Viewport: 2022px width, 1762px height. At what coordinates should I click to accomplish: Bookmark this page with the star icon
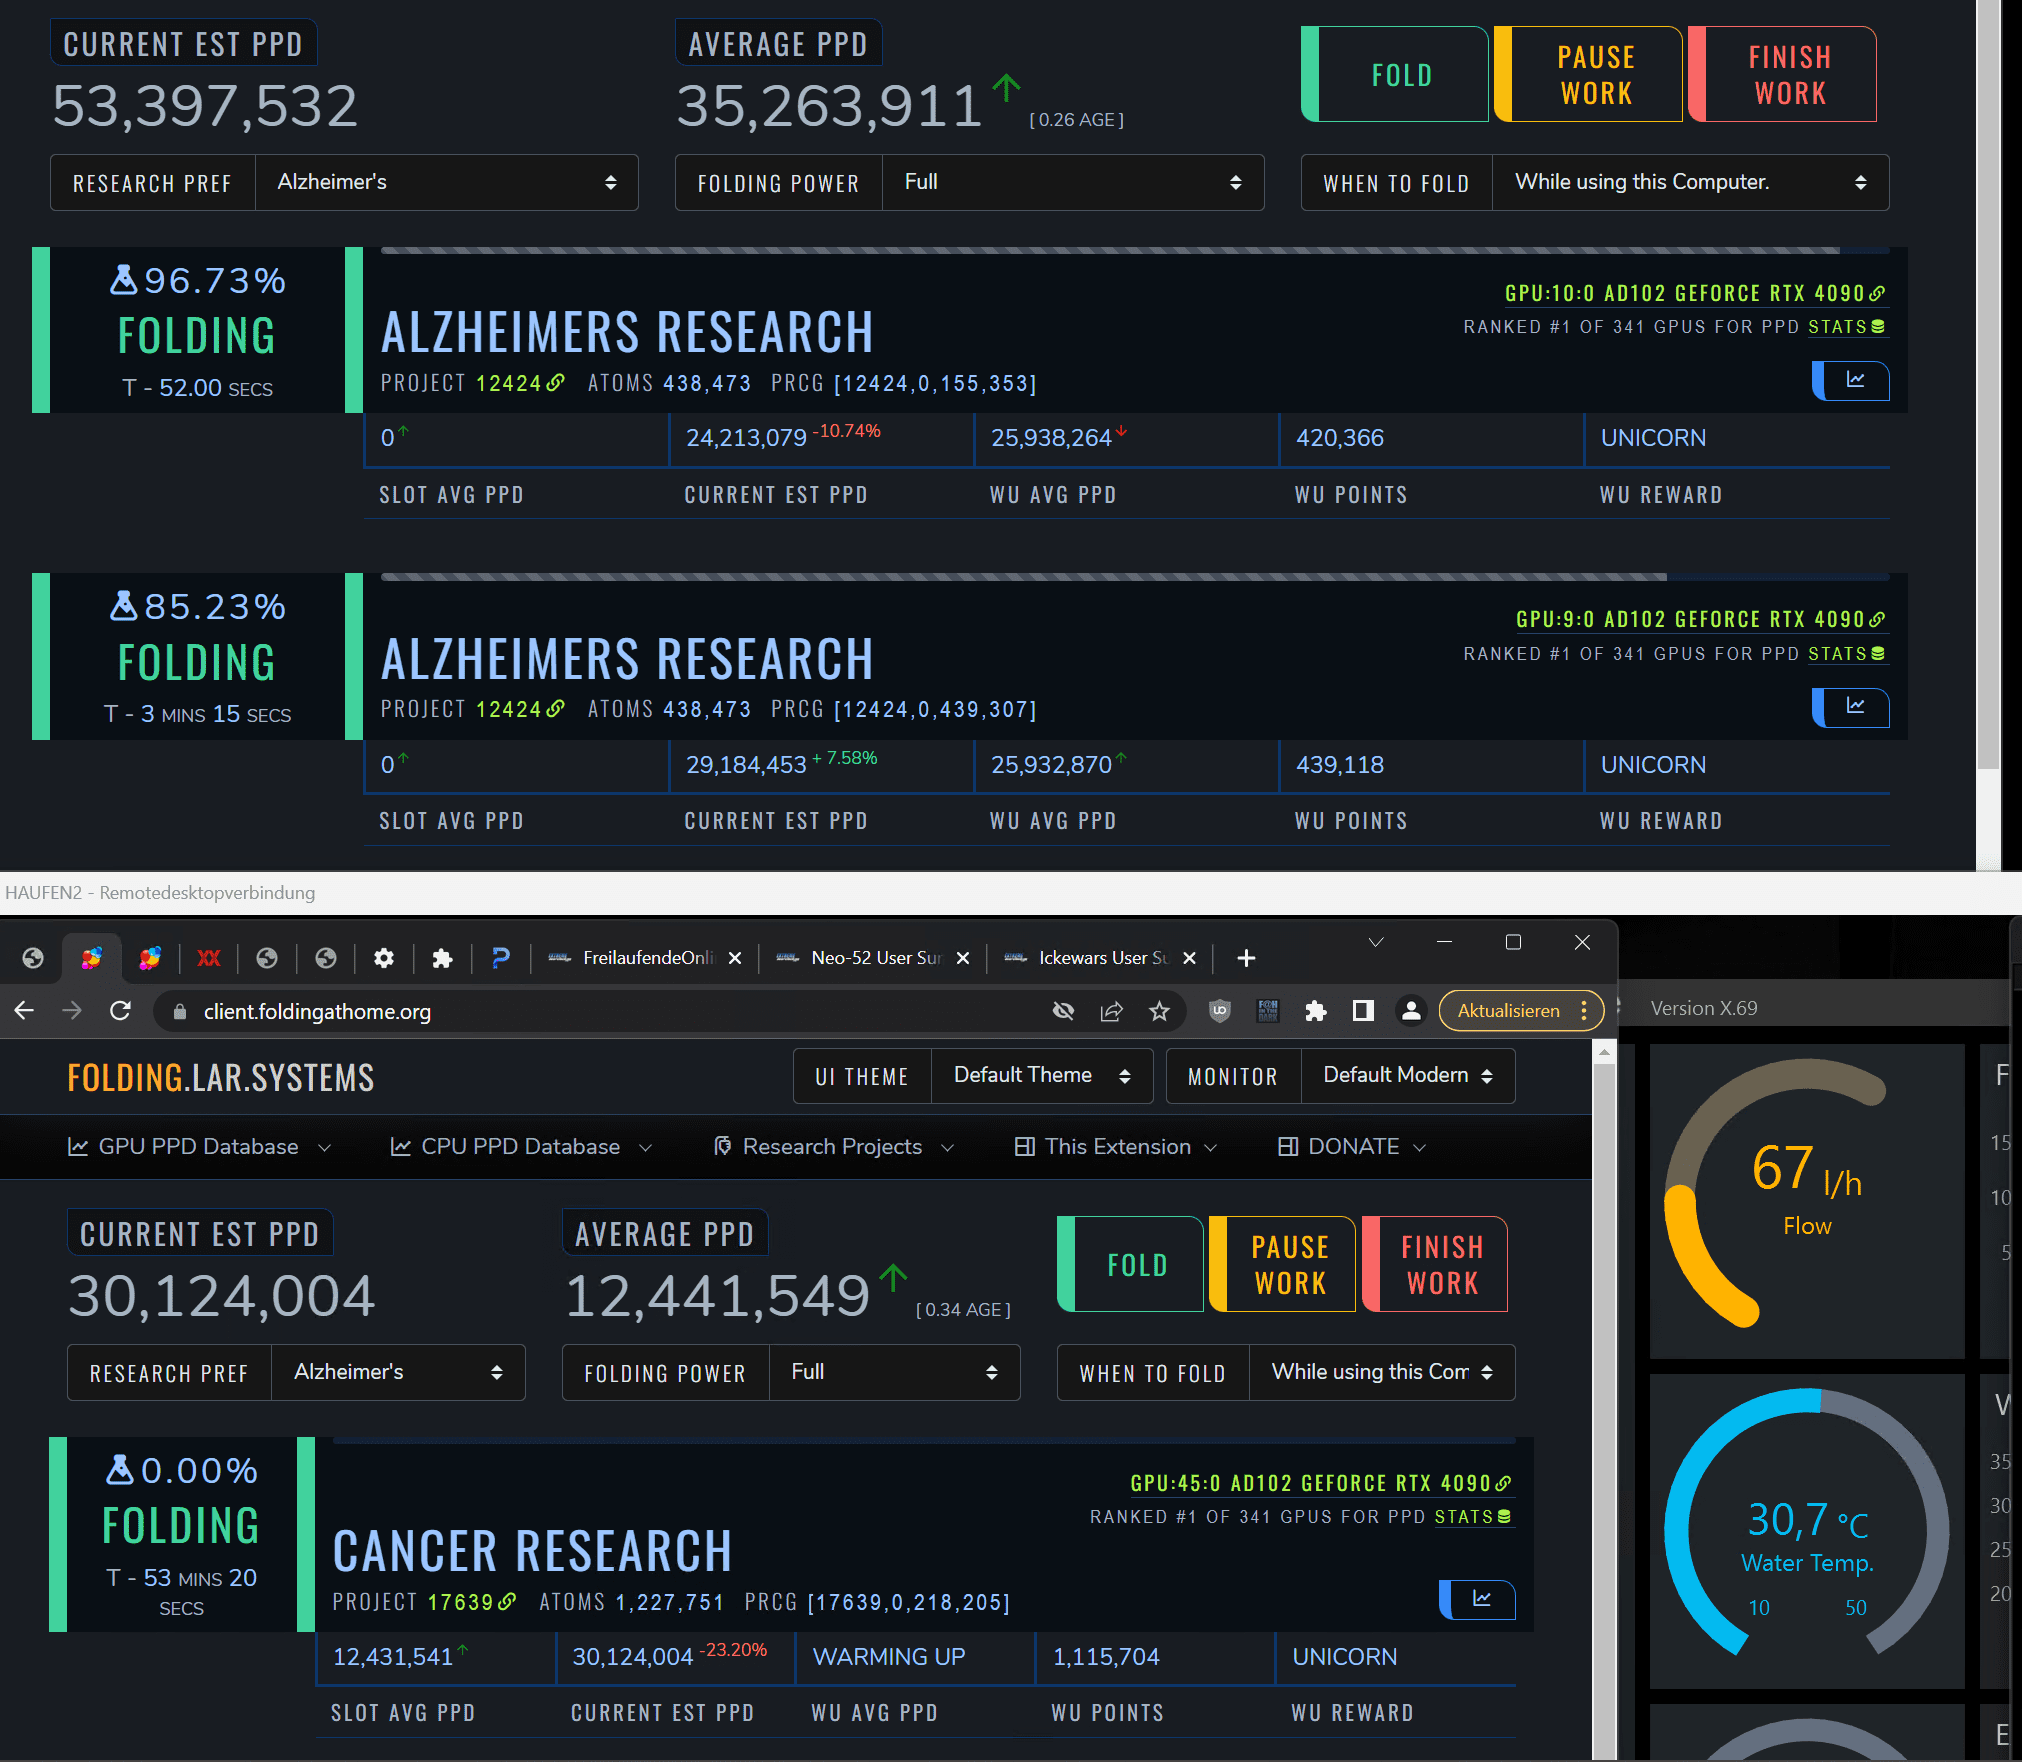[x=1159, y=1011]
